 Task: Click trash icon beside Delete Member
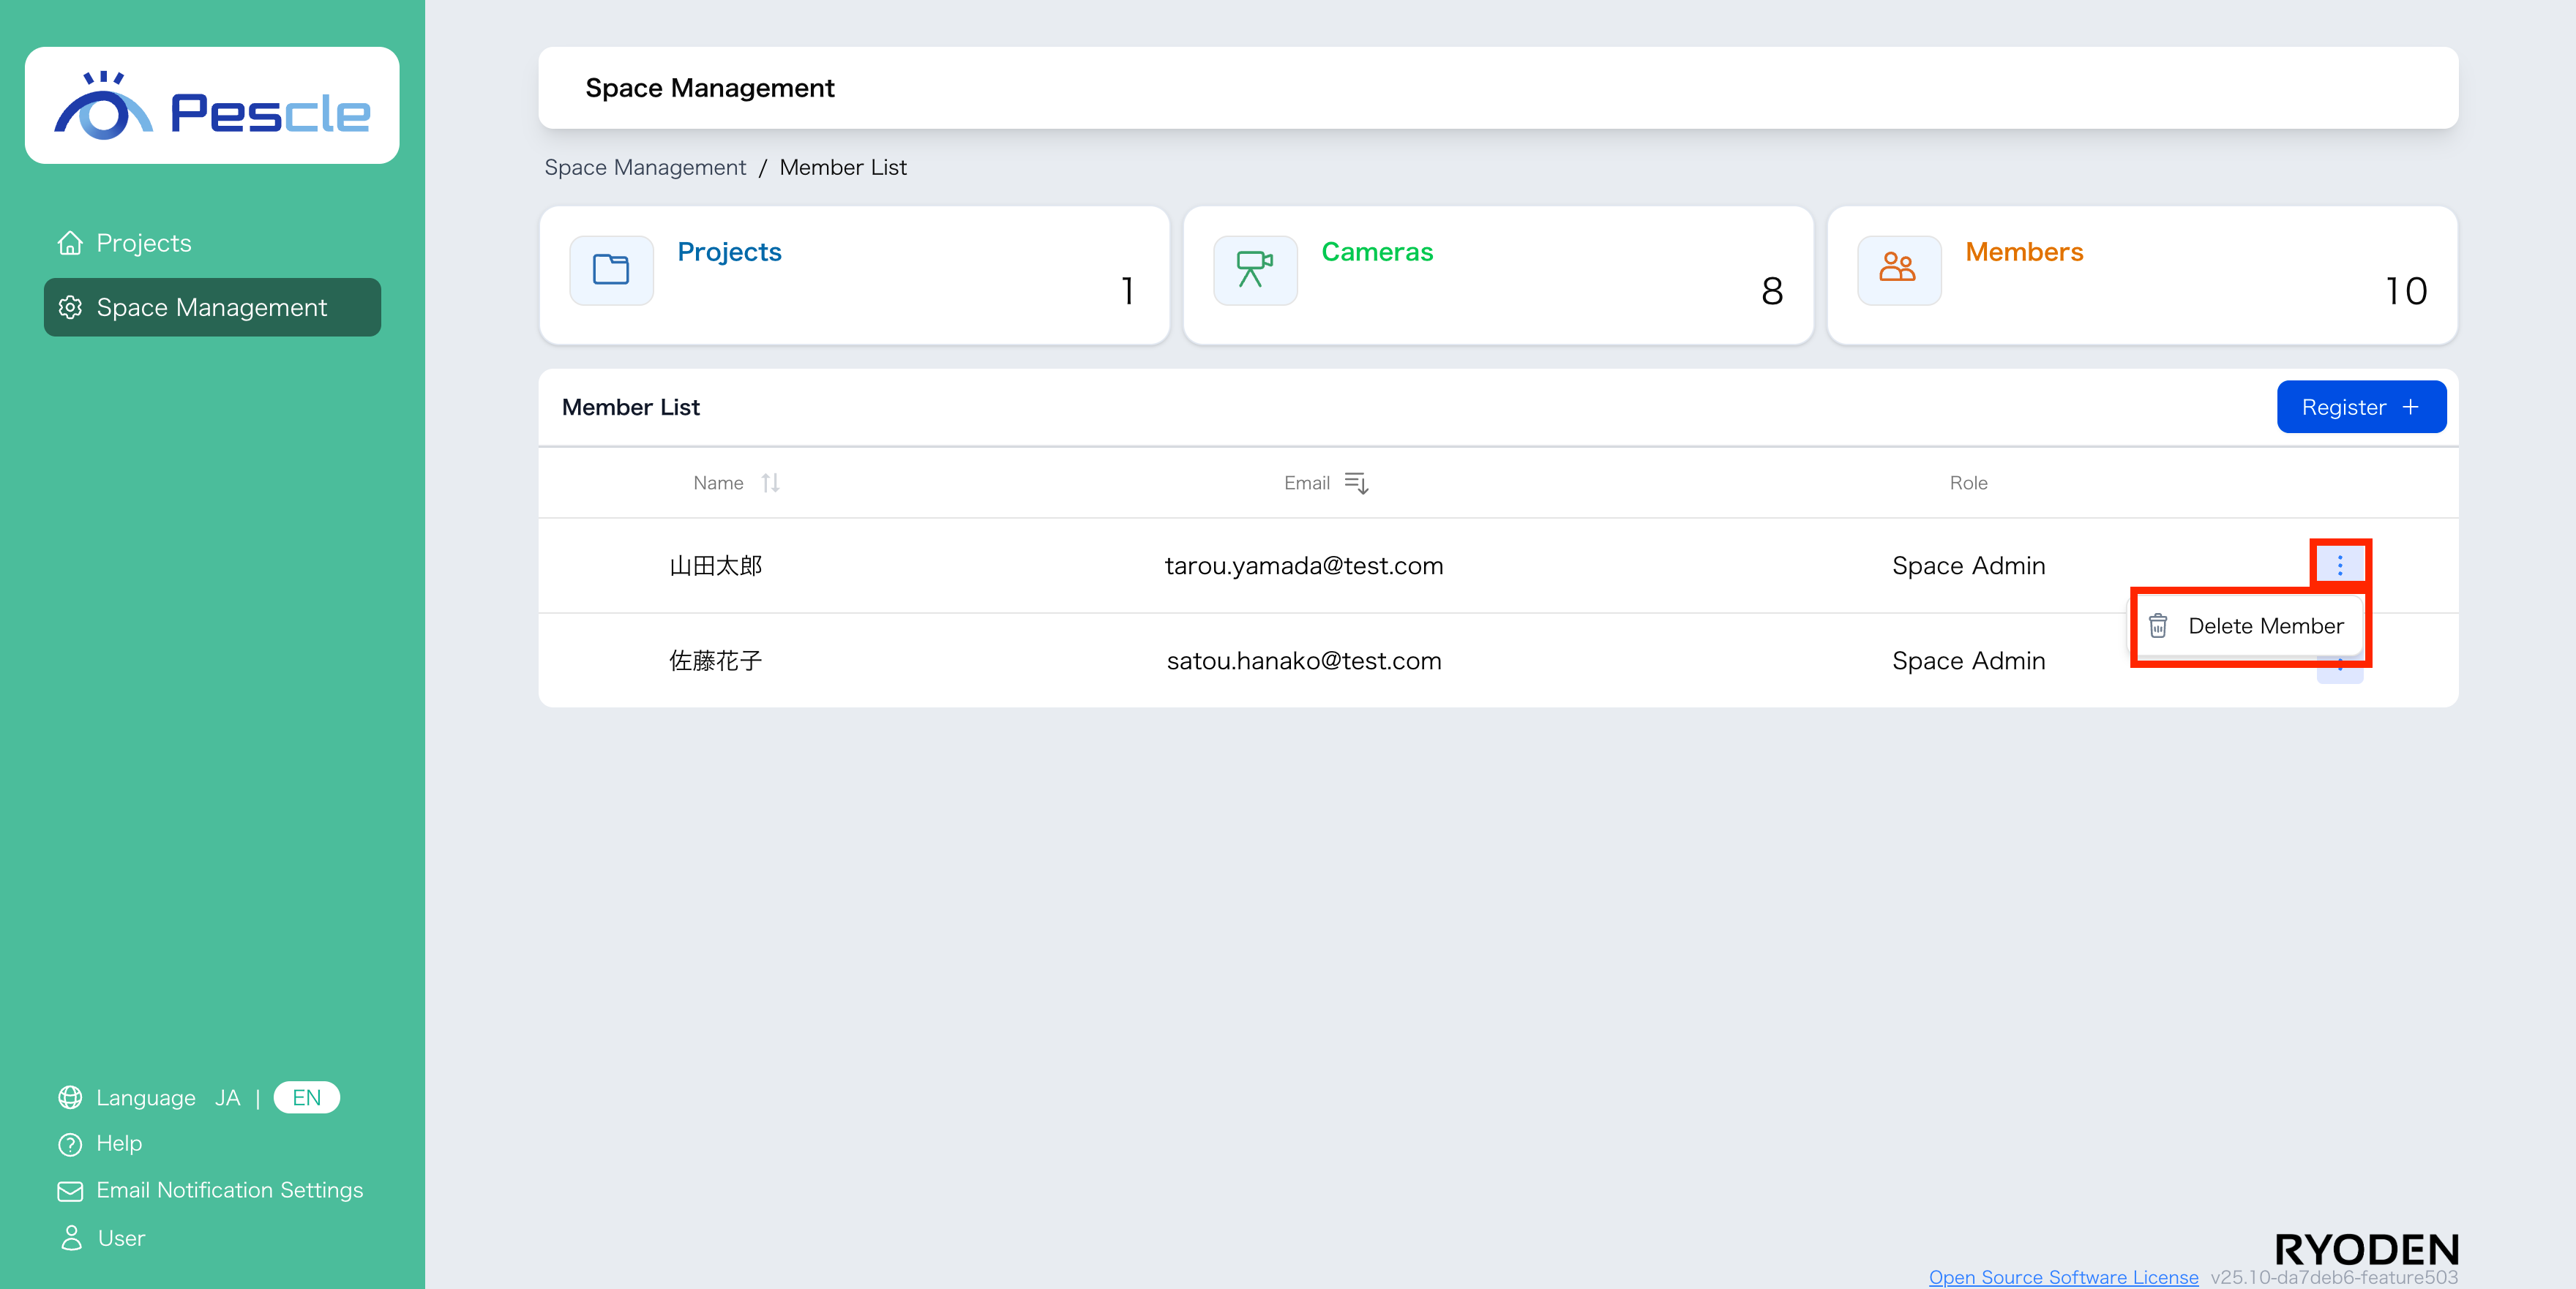[x=2158, y=626]
